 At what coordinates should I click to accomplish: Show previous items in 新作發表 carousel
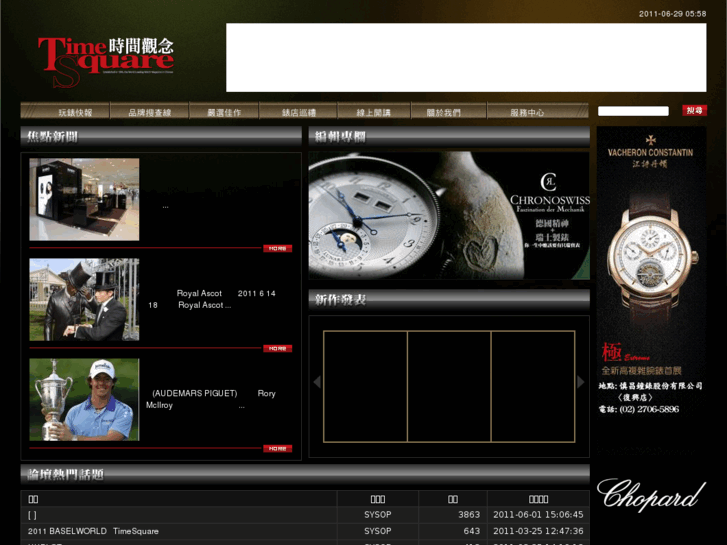[317, 382]
